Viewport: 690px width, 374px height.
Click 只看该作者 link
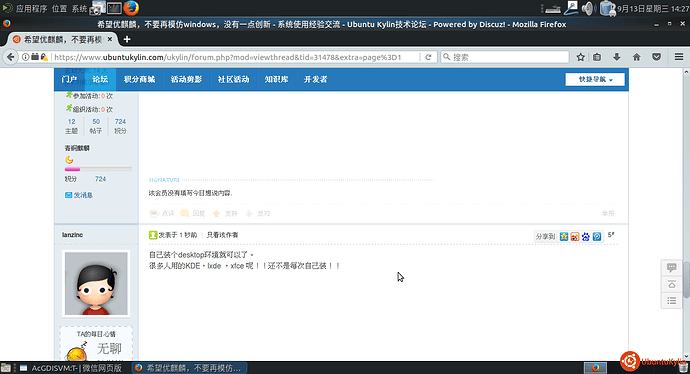tap(222, 235)
